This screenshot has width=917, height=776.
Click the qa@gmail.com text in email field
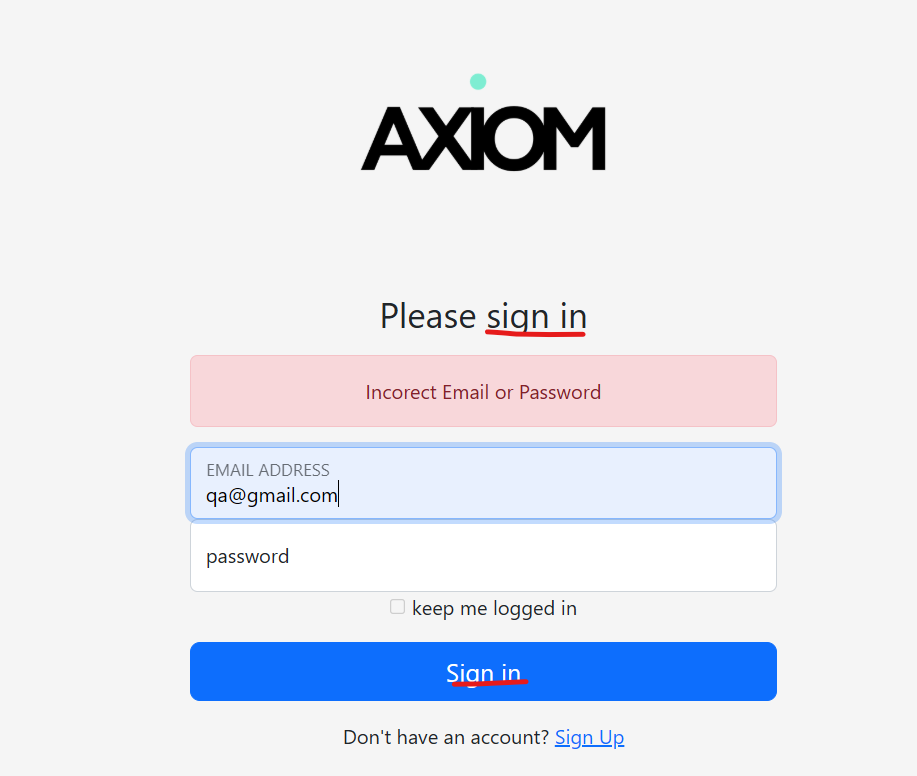[271, 494]
